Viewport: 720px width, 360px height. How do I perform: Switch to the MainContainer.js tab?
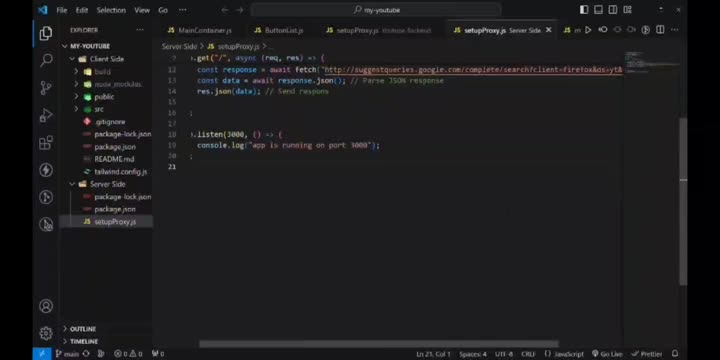(x=199, y=30)
